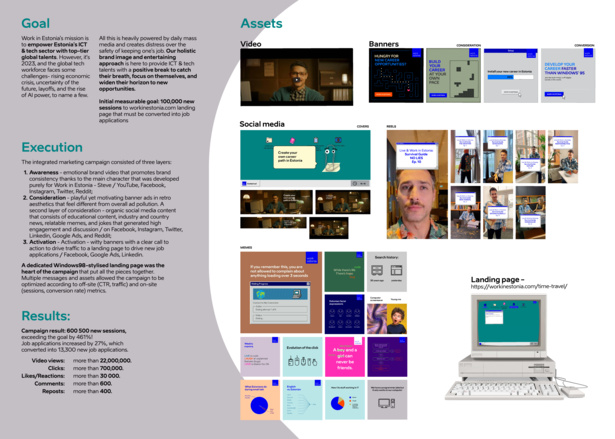Open the Computer screensaver vs Young me meme
This screenshot has width=615, height=439.
coord(387,314)
